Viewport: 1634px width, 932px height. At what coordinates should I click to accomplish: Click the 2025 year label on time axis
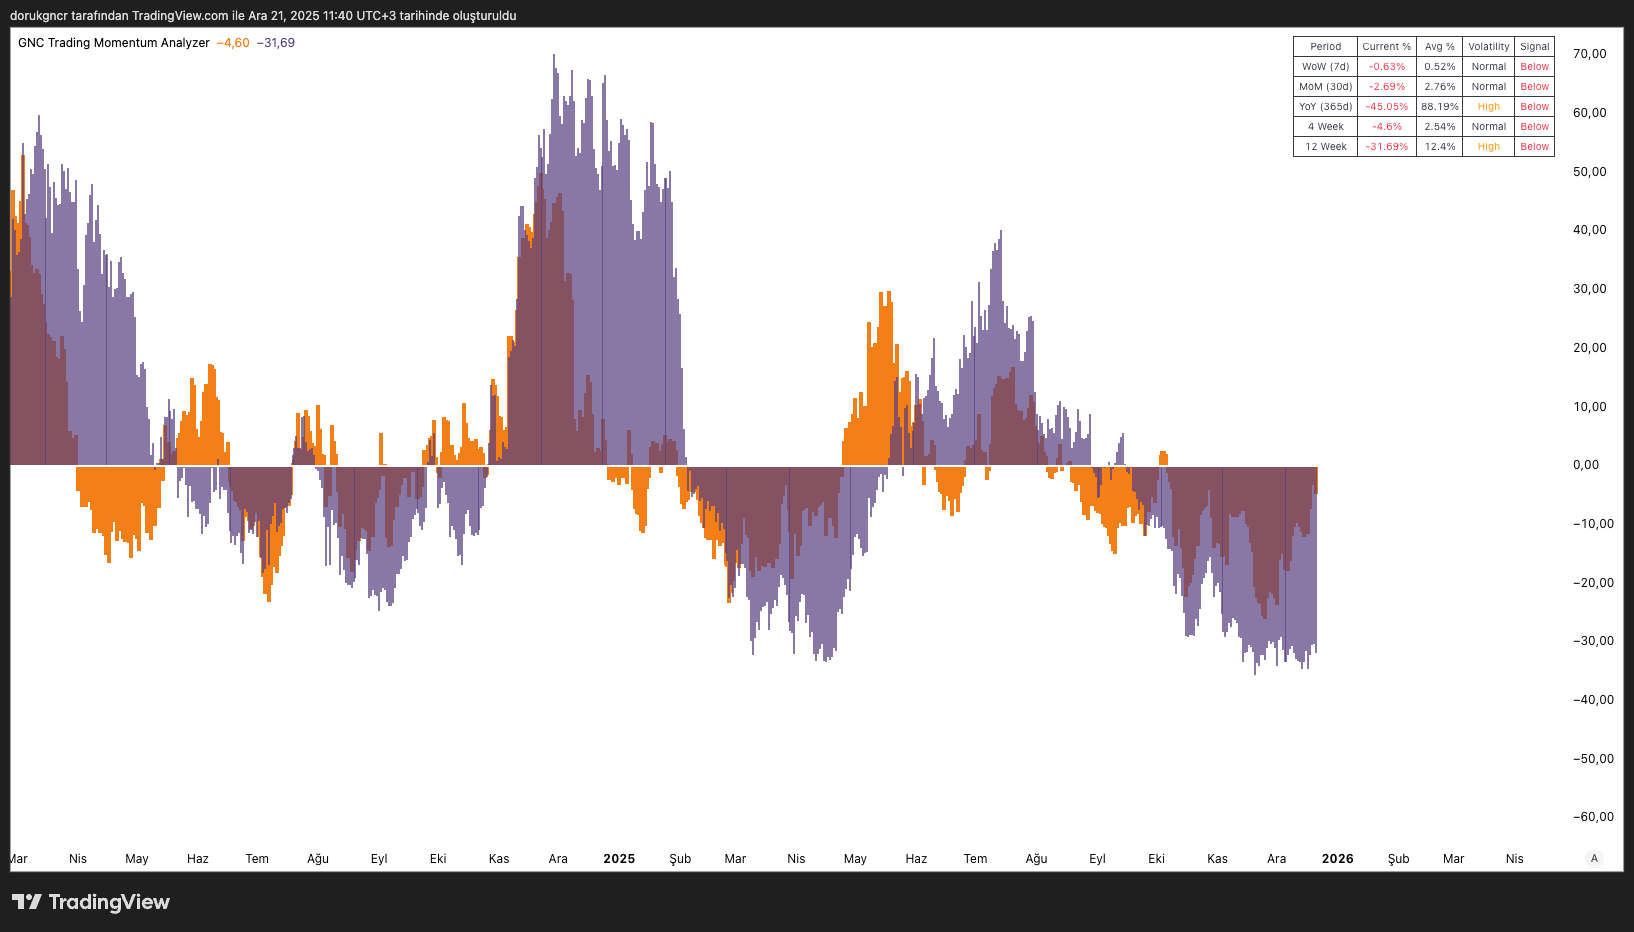(619, 859)
